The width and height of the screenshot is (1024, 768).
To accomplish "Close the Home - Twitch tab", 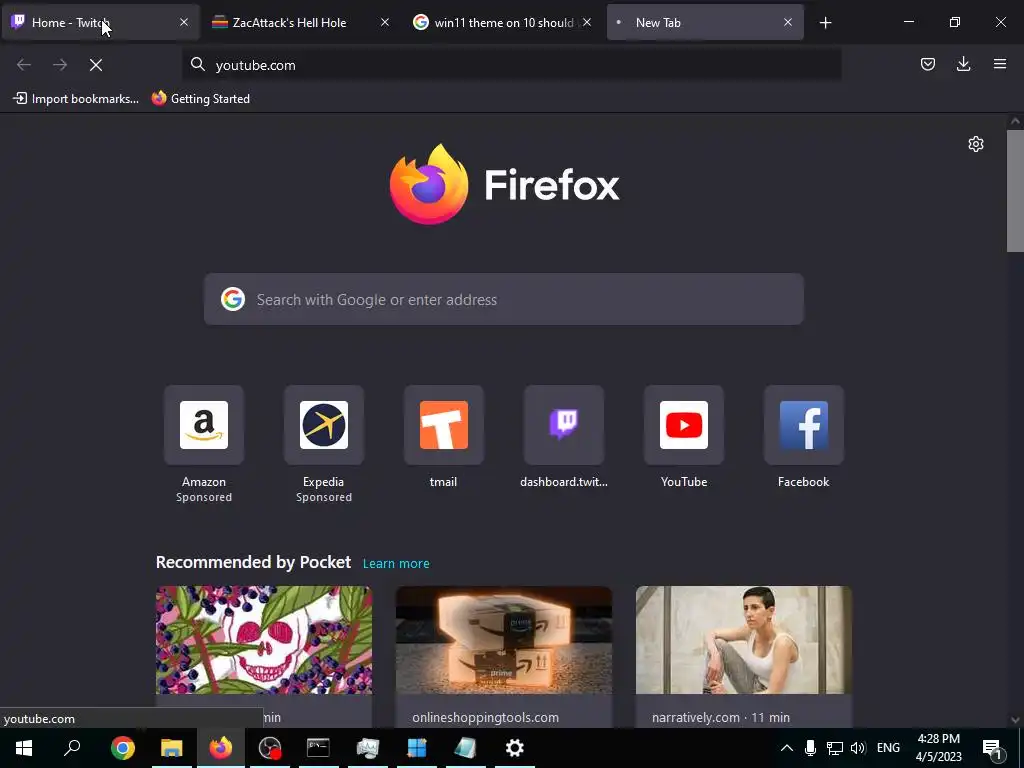I will click(184, 22).
